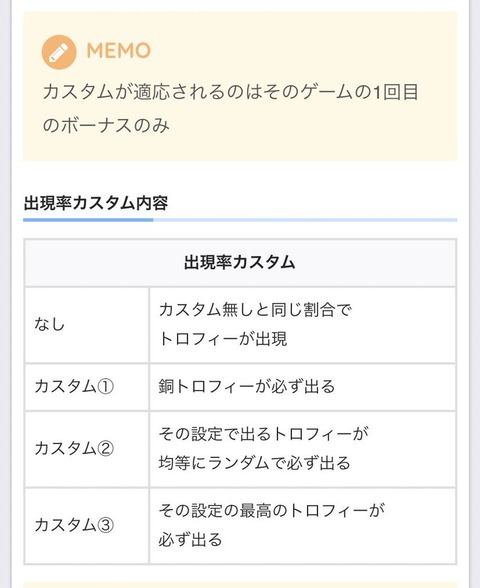The image size is (480, 588).
Task: Click the トロフィーが出現 text line
Action: point(223,339)
